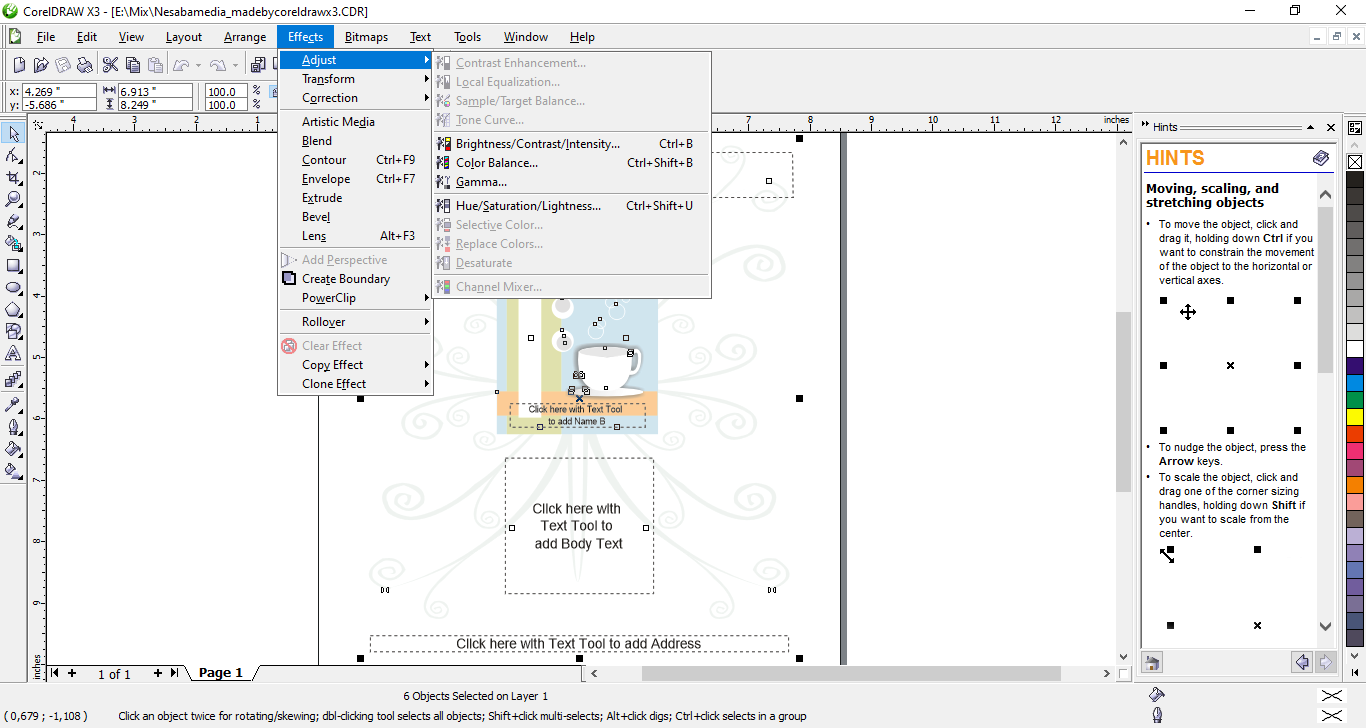
Task: Open Brightness/Contrast/Intensity dialog
Action: (537, 144)
